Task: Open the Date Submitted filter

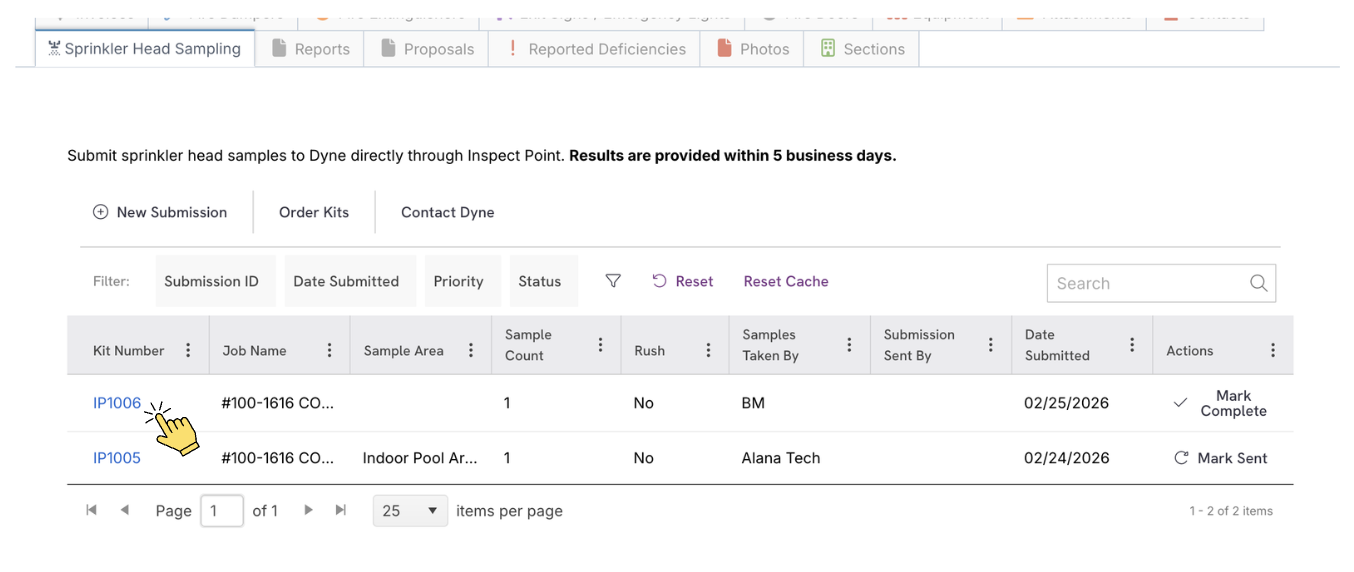Action: 346,281
